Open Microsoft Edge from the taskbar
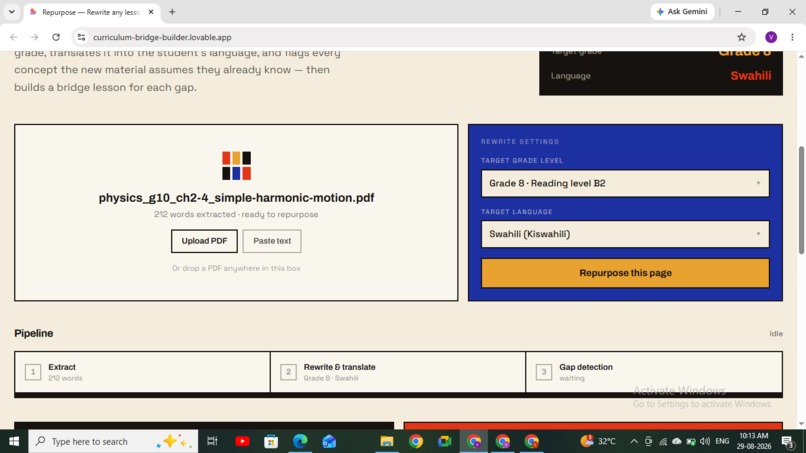This screenshot has width=806, height=453. 300,441
